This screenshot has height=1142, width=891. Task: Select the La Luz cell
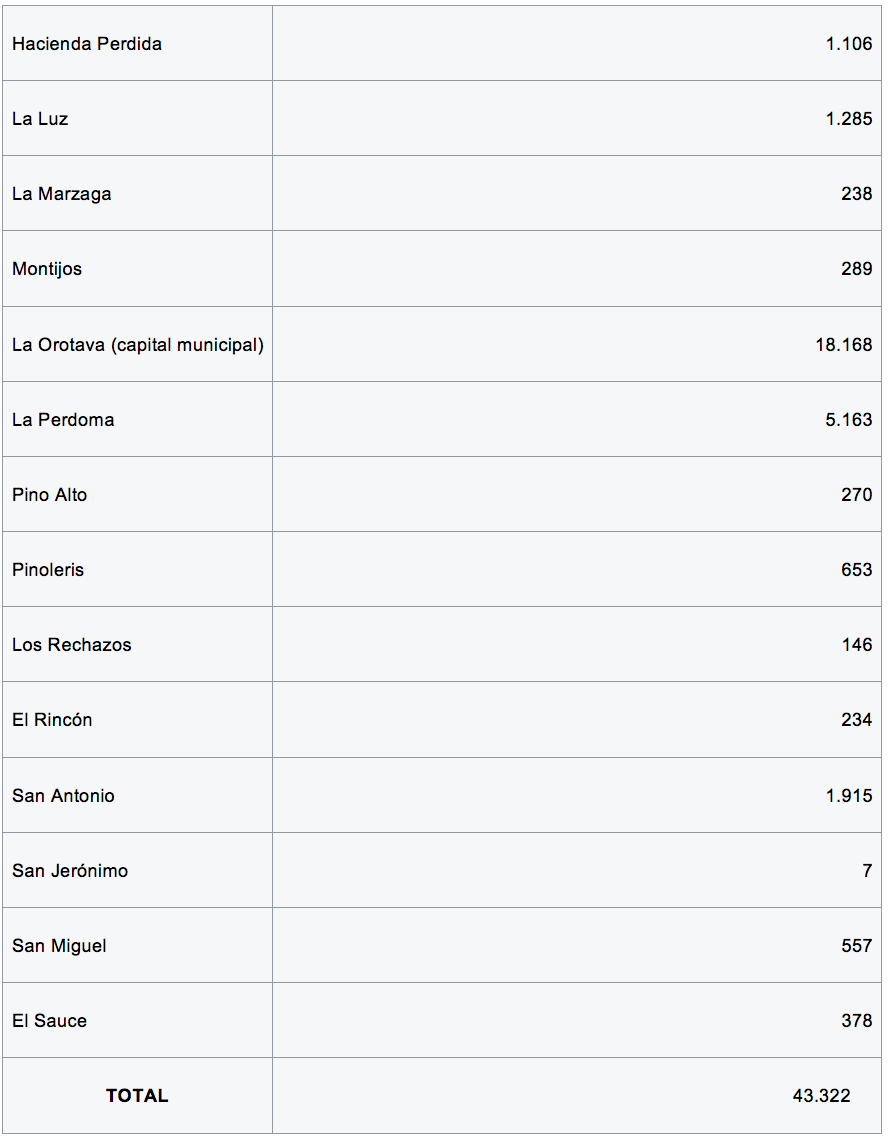(x=40, y=119)
